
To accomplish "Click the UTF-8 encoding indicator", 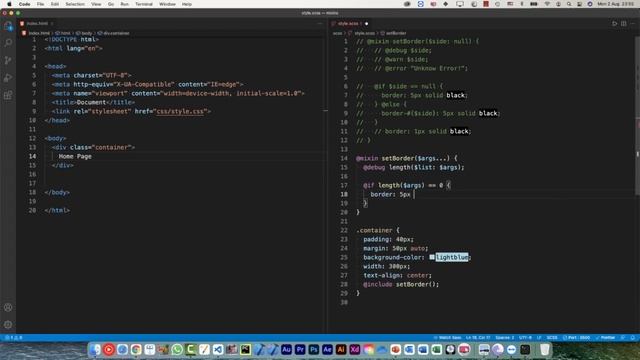I will 525,338.
